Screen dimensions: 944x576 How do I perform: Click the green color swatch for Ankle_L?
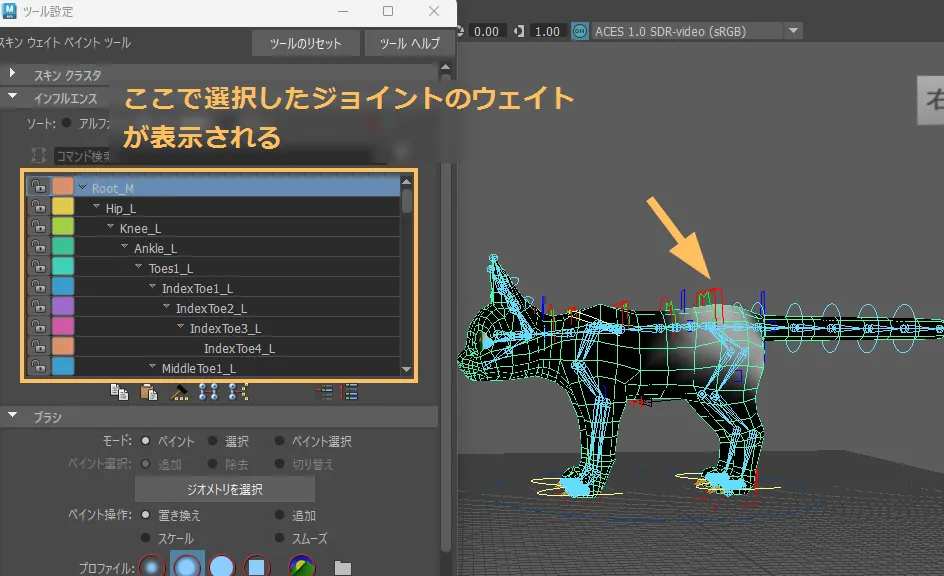63,248
